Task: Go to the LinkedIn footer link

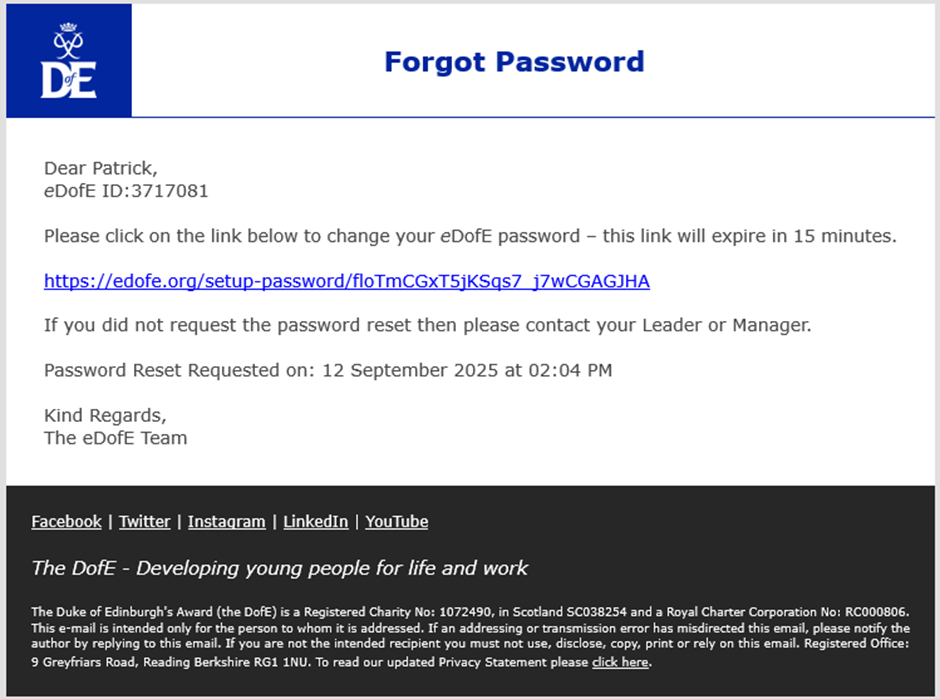Action: tap(315, 521)
